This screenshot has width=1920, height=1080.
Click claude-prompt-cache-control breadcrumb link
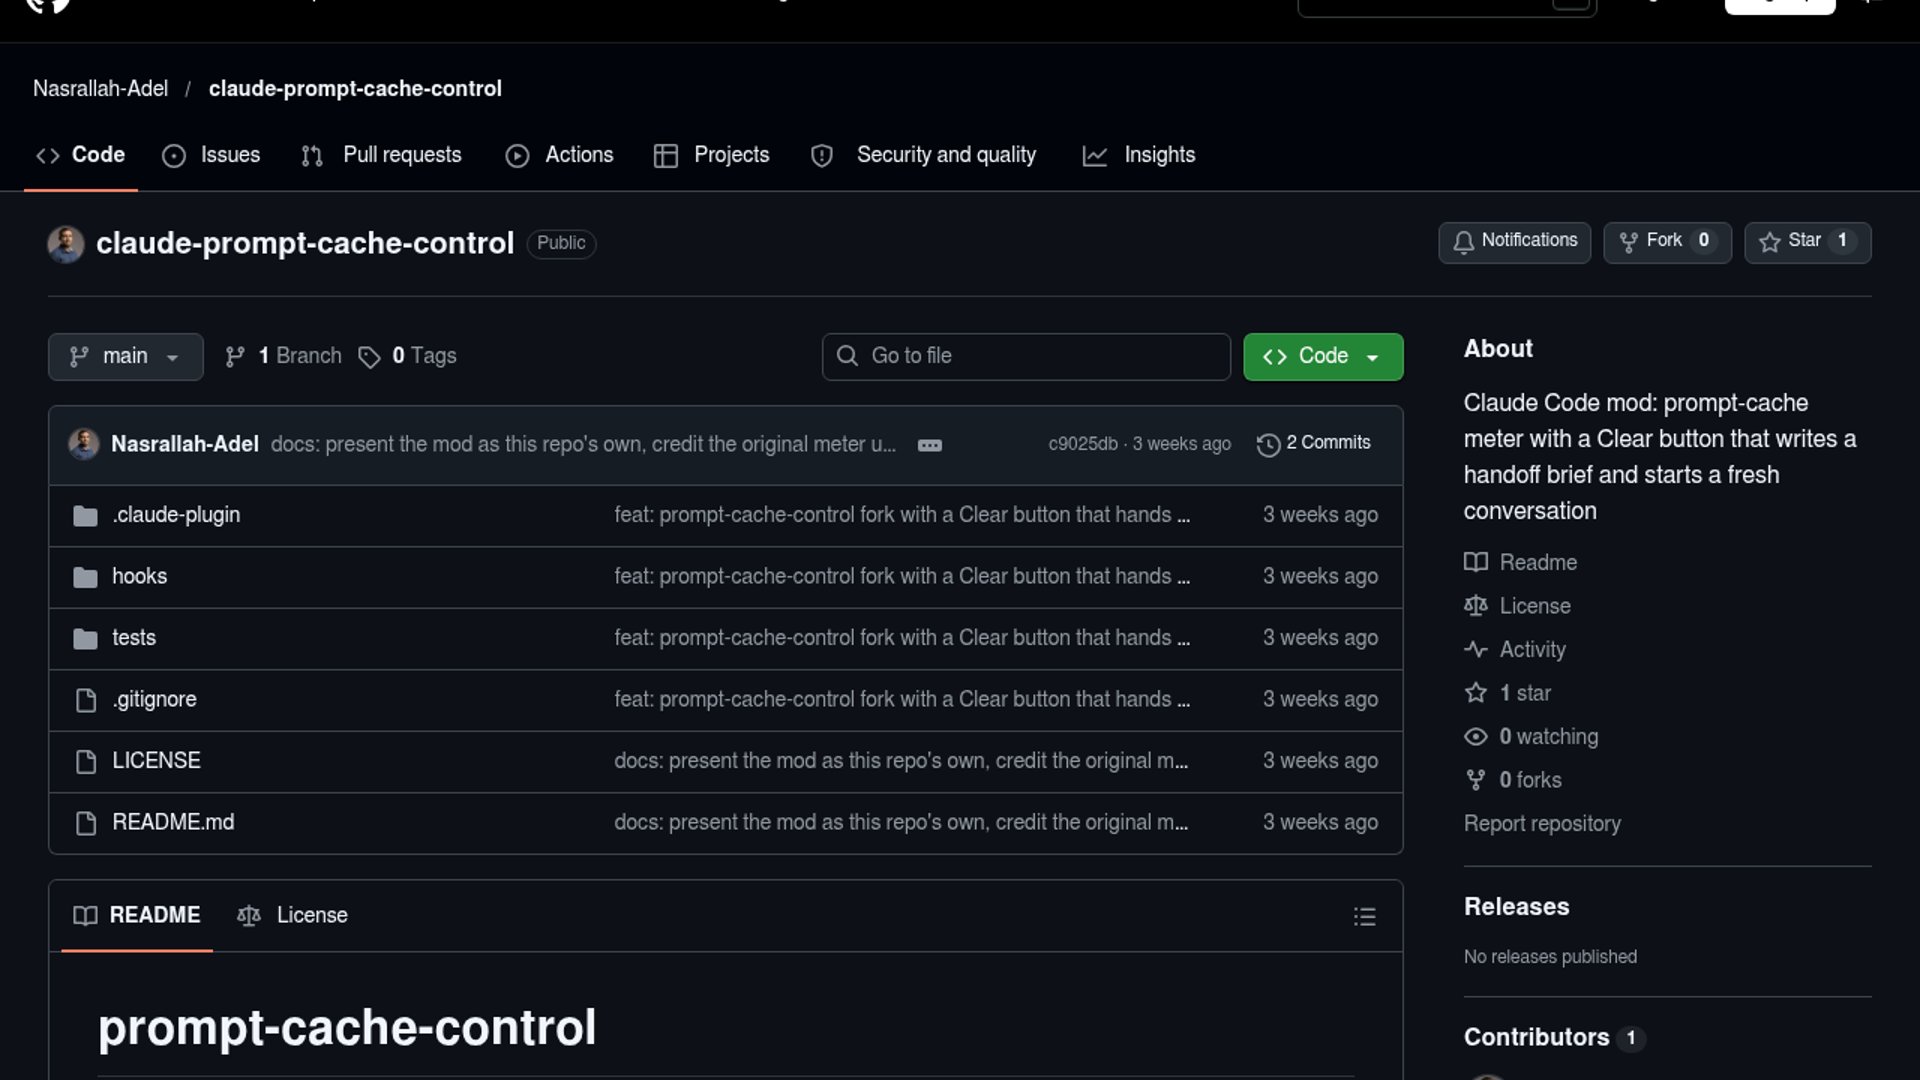[355, 88]
